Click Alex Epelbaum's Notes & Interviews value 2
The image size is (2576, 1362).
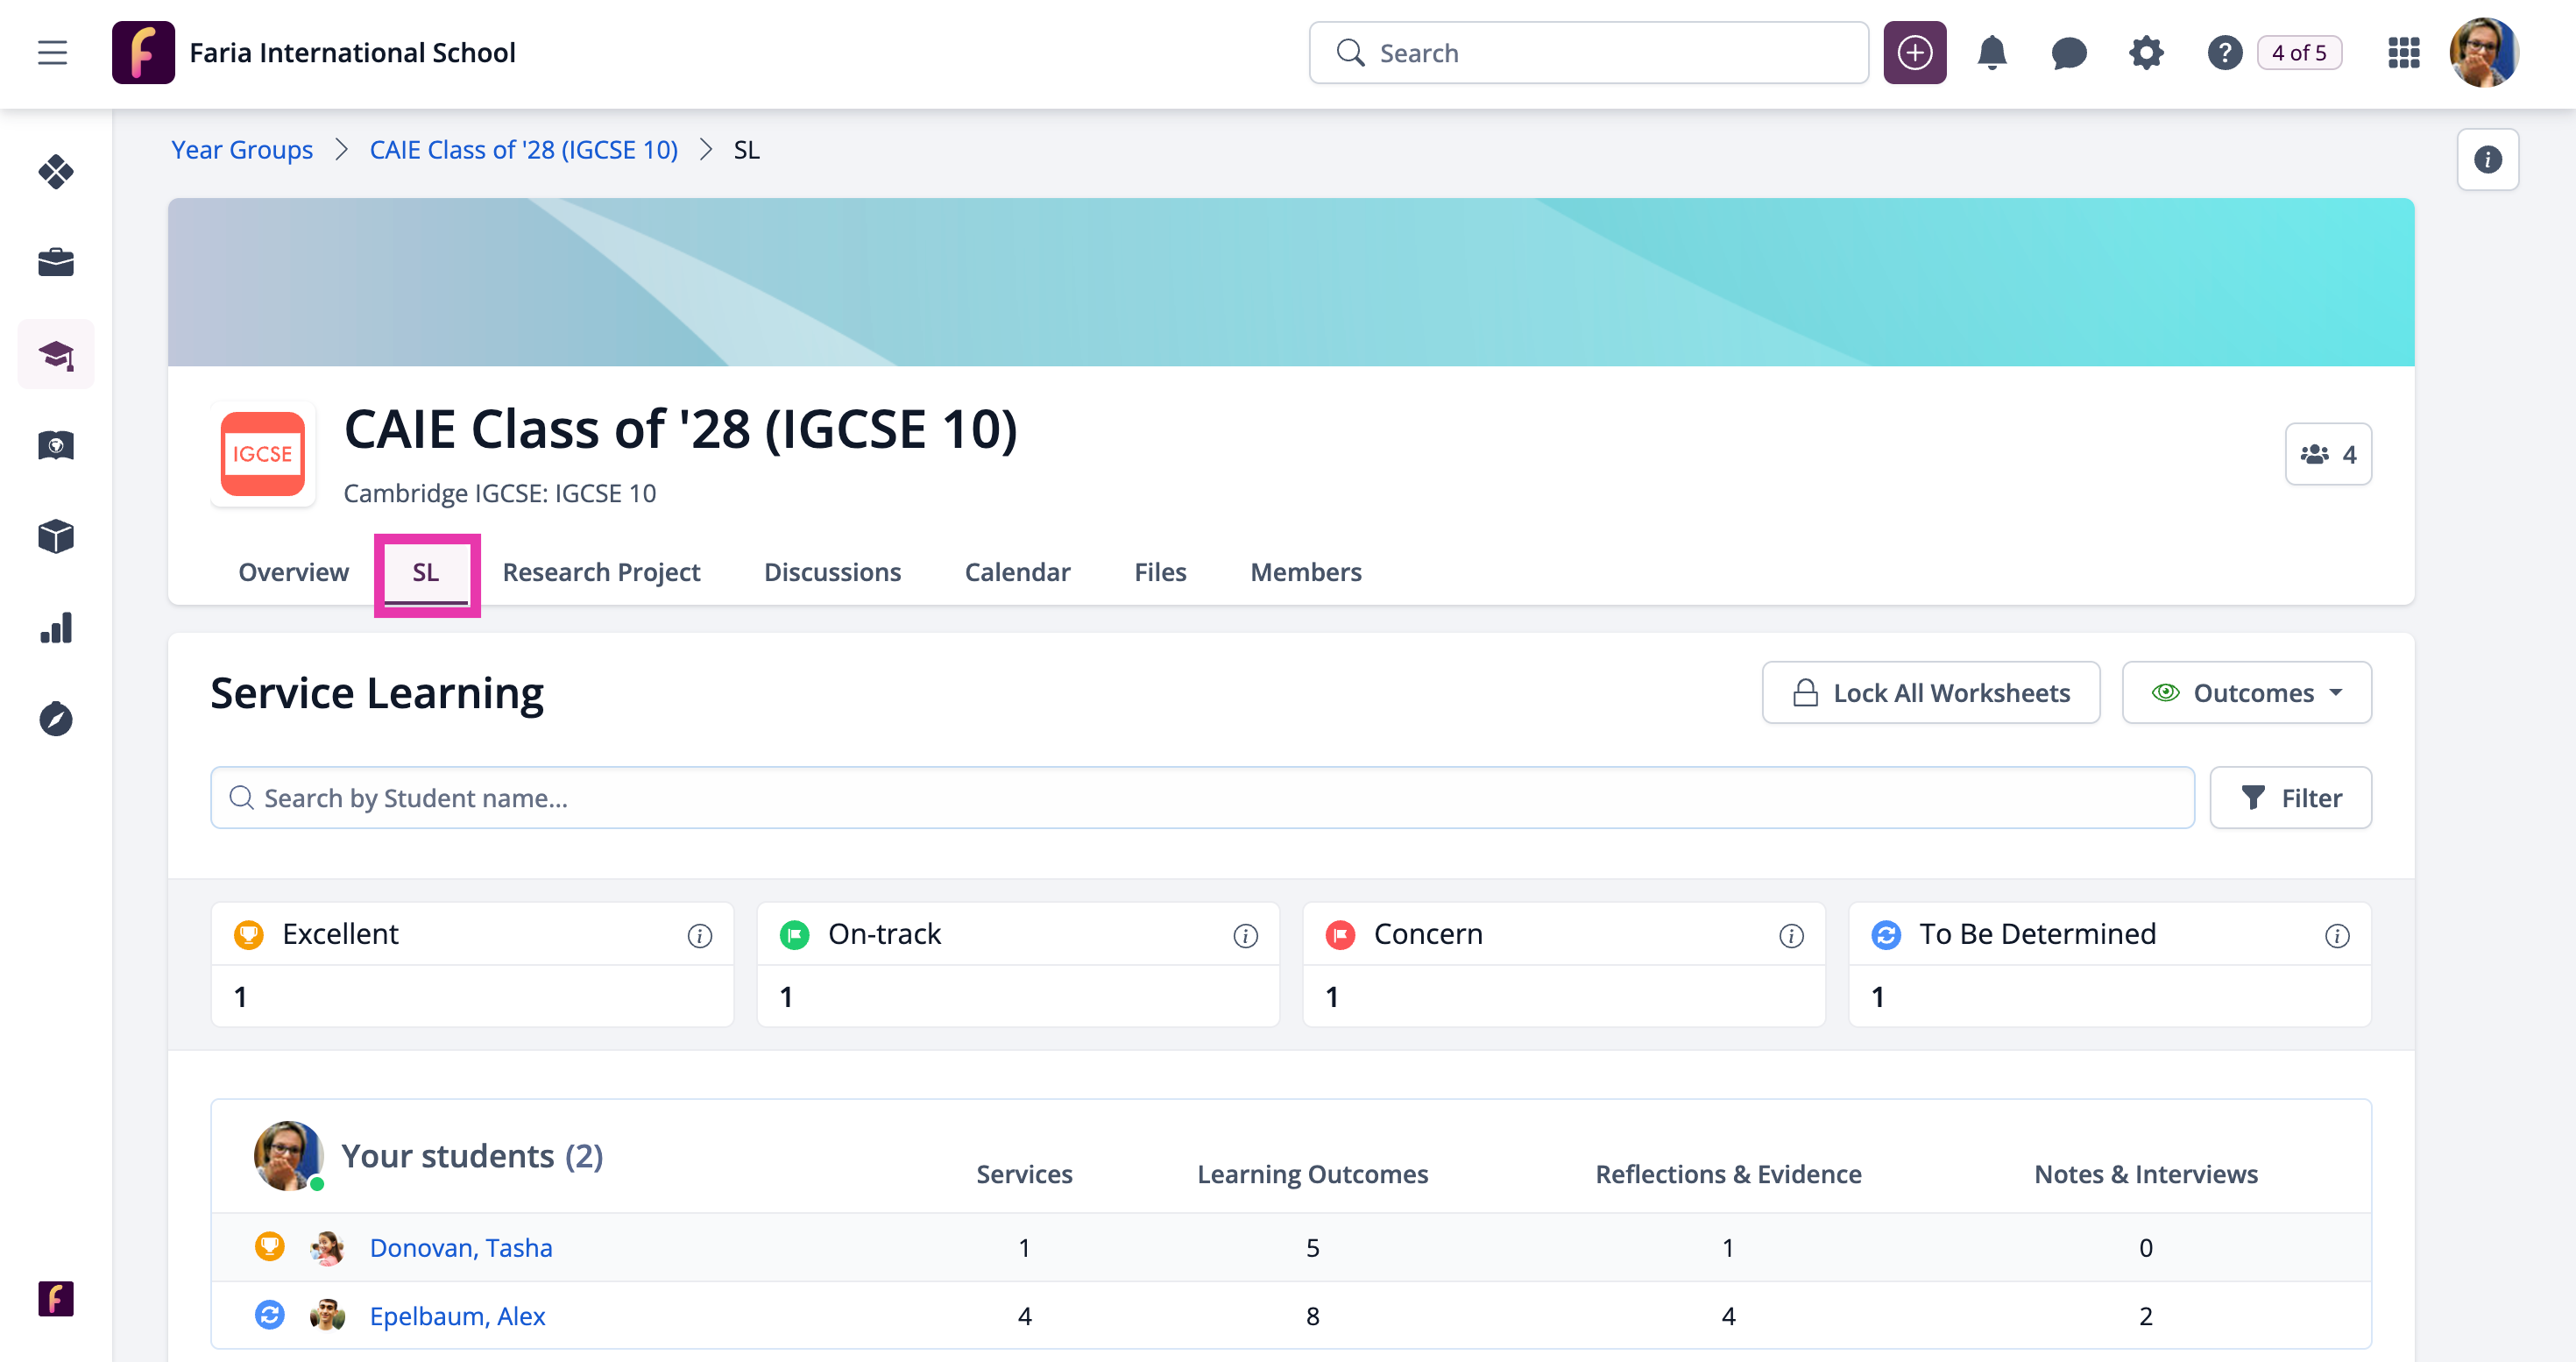click(2146, 1316)
